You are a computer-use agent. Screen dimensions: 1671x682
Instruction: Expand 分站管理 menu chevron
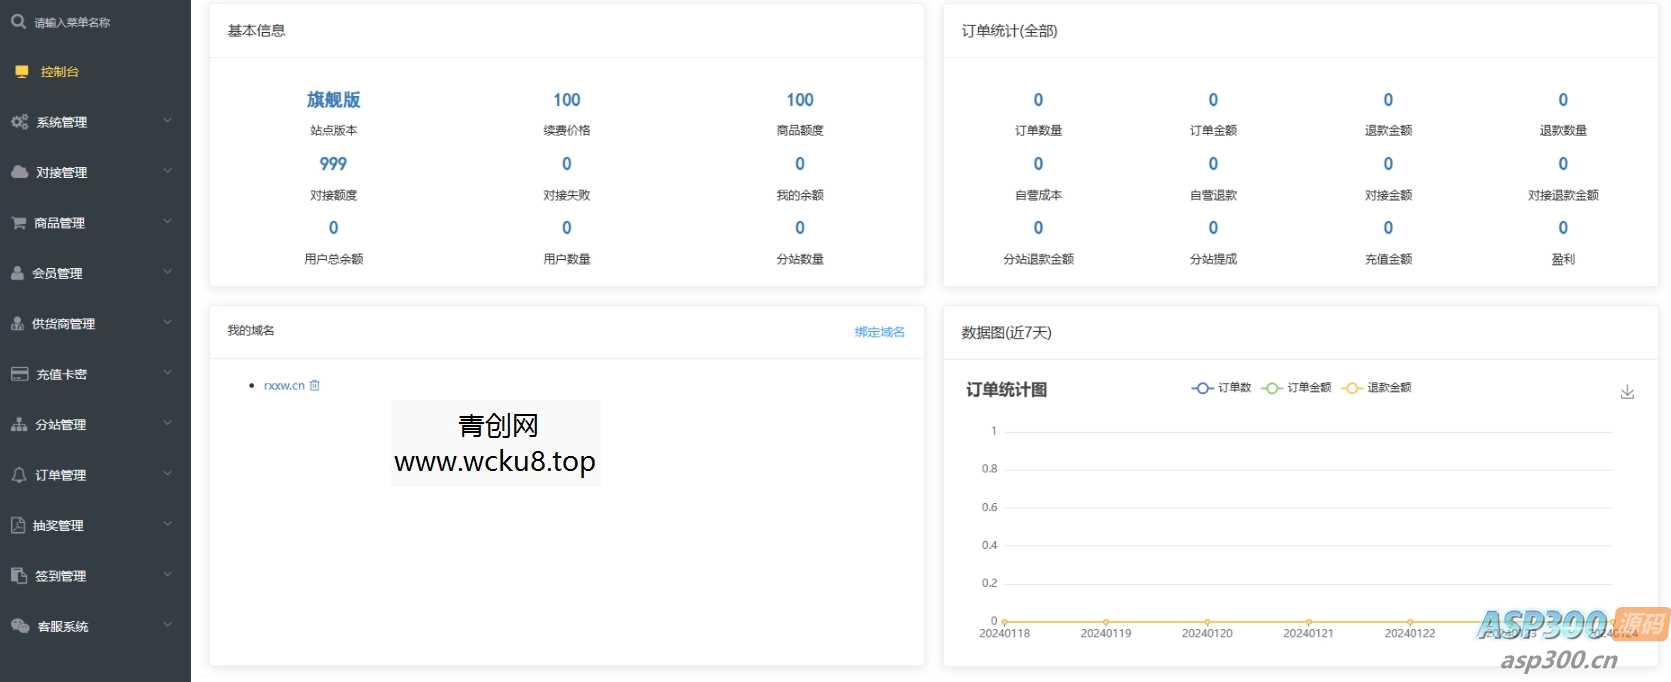tap(167, 423)
